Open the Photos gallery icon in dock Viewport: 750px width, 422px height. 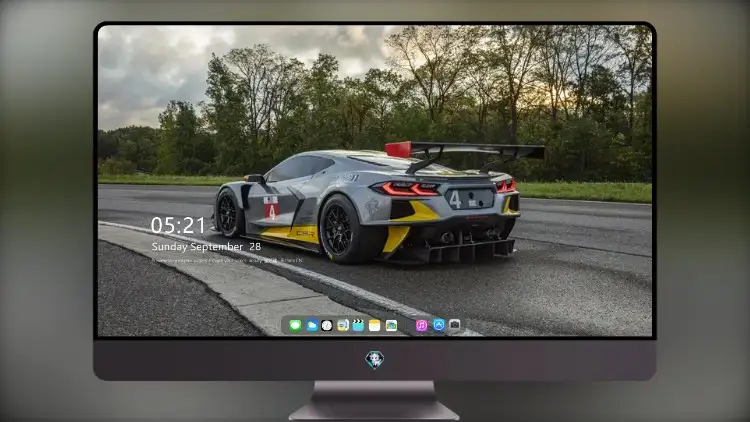coord(391,325)
